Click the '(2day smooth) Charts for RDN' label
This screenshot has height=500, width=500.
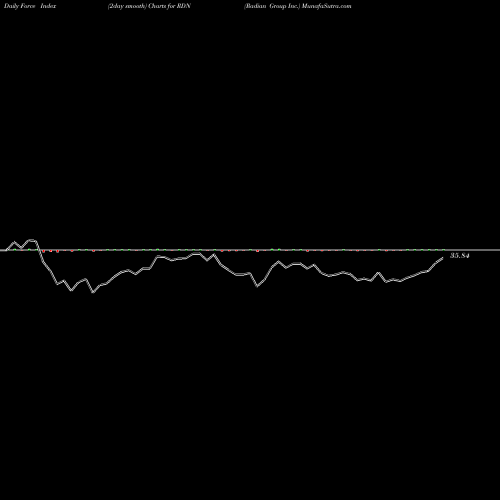pyautogui.click(x=149, y=6)
